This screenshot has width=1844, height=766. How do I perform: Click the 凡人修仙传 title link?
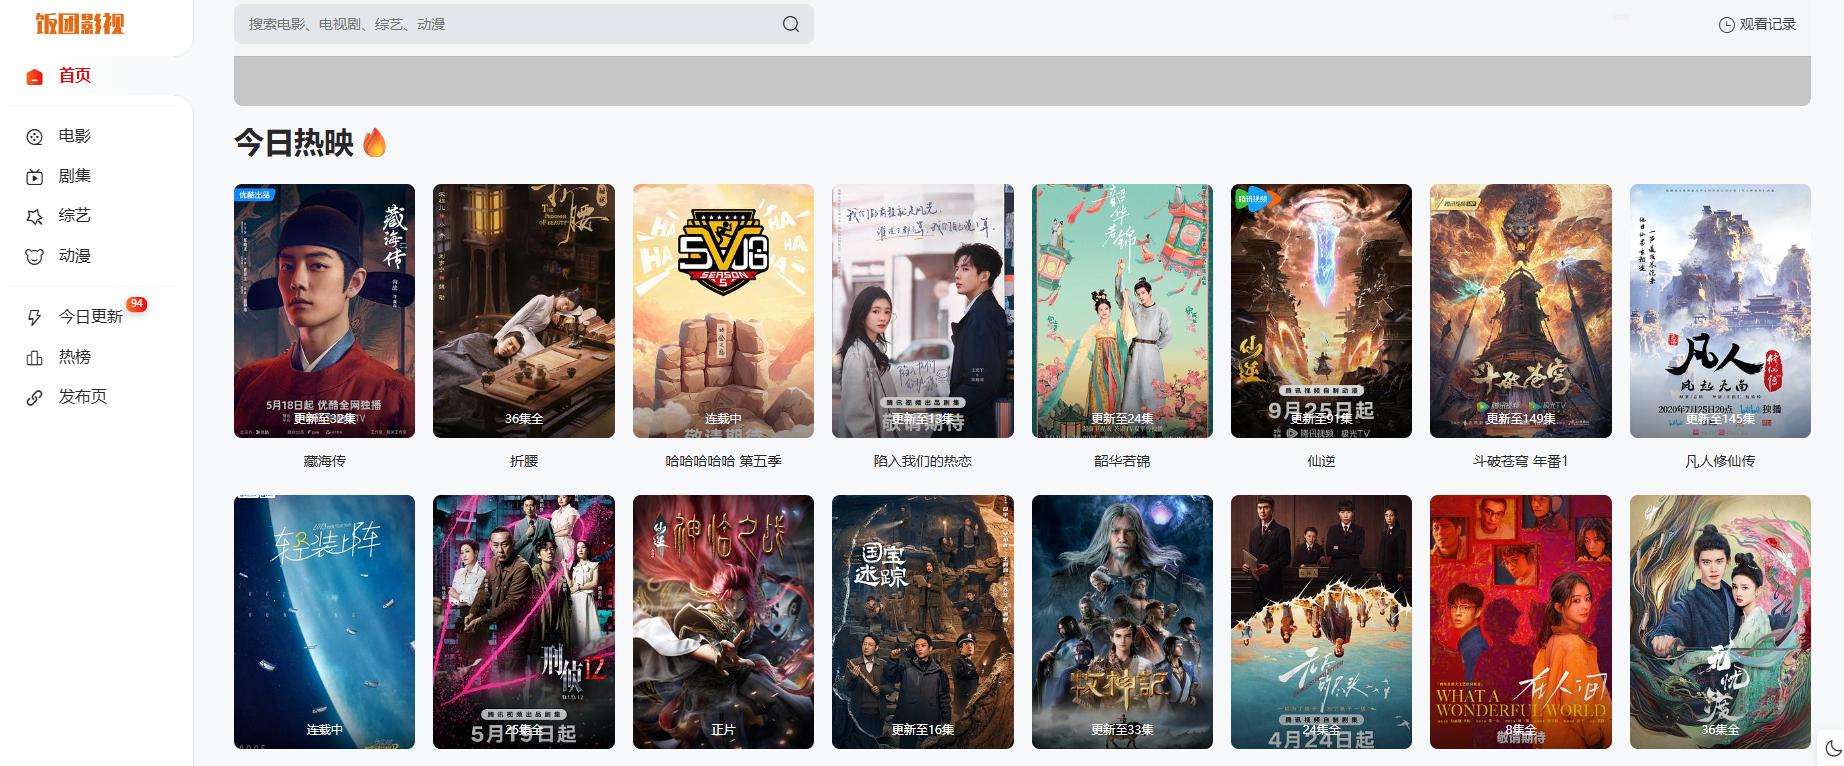[1720, 461]
